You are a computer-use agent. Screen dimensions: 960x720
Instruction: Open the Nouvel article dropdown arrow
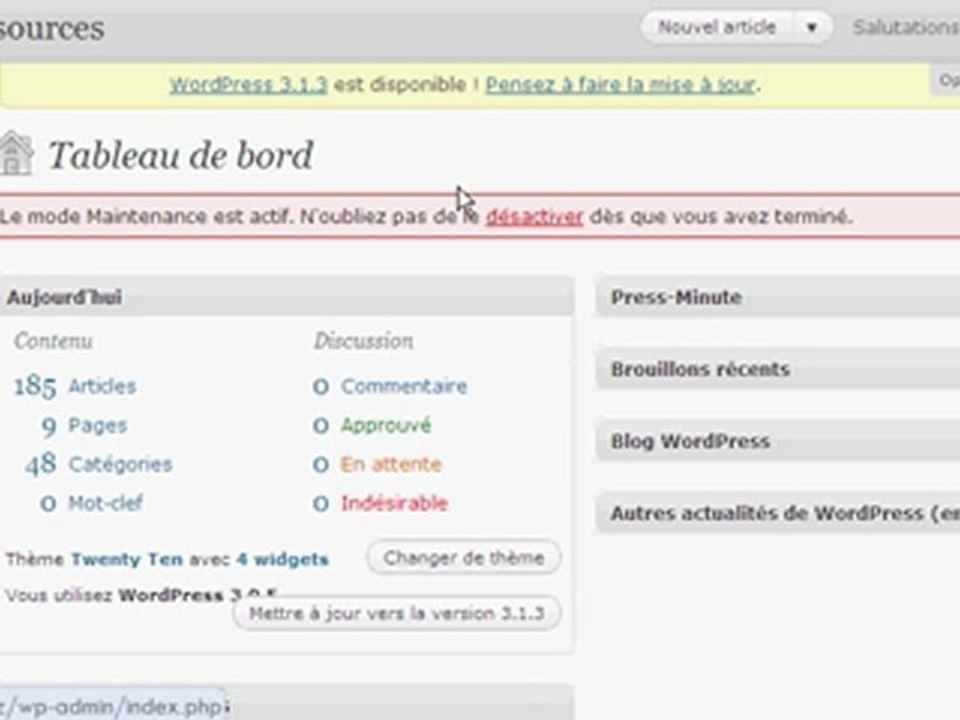click(x=812, y=28)
